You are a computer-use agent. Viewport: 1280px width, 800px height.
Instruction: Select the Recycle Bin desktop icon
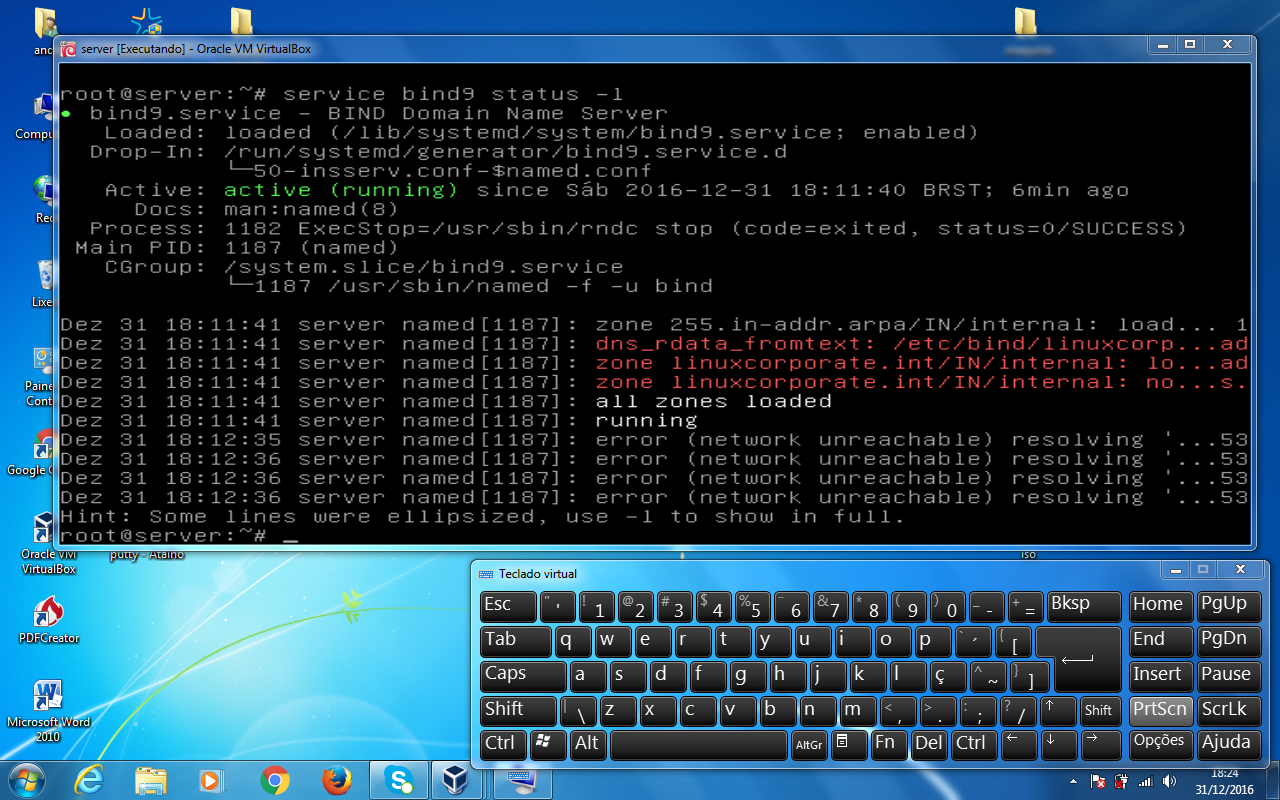tap(44, 284)
